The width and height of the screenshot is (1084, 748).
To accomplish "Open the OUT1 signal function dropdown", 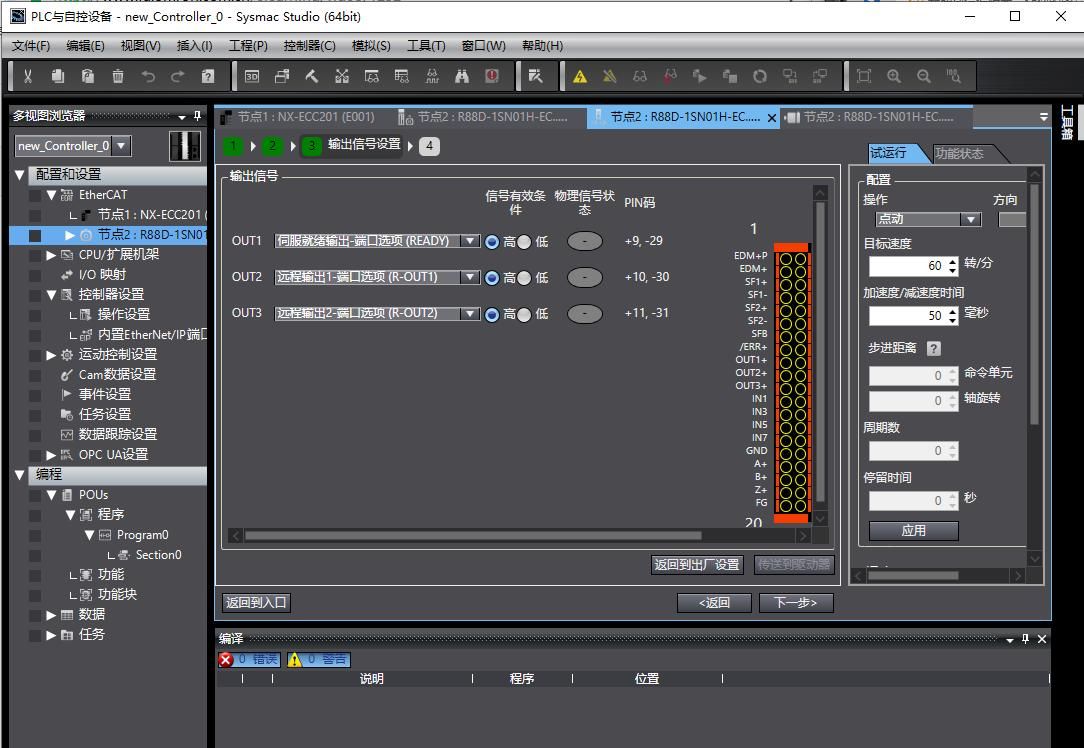I will [x=470, y=241].
